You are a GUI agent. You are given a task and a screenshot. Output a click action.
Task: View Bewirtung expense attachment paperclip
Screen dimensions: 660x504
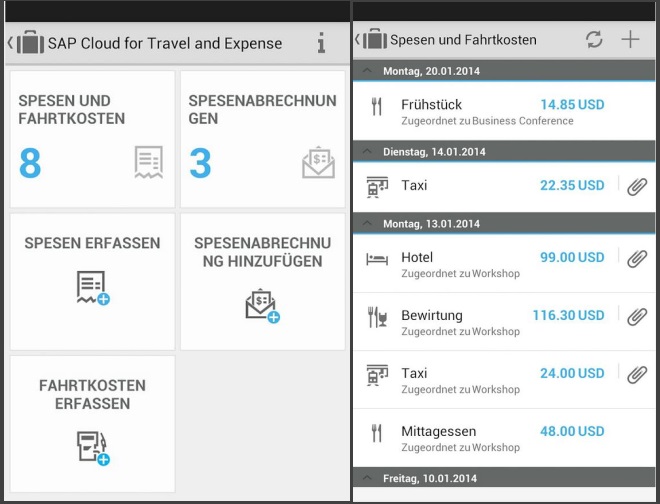(637, 316)
